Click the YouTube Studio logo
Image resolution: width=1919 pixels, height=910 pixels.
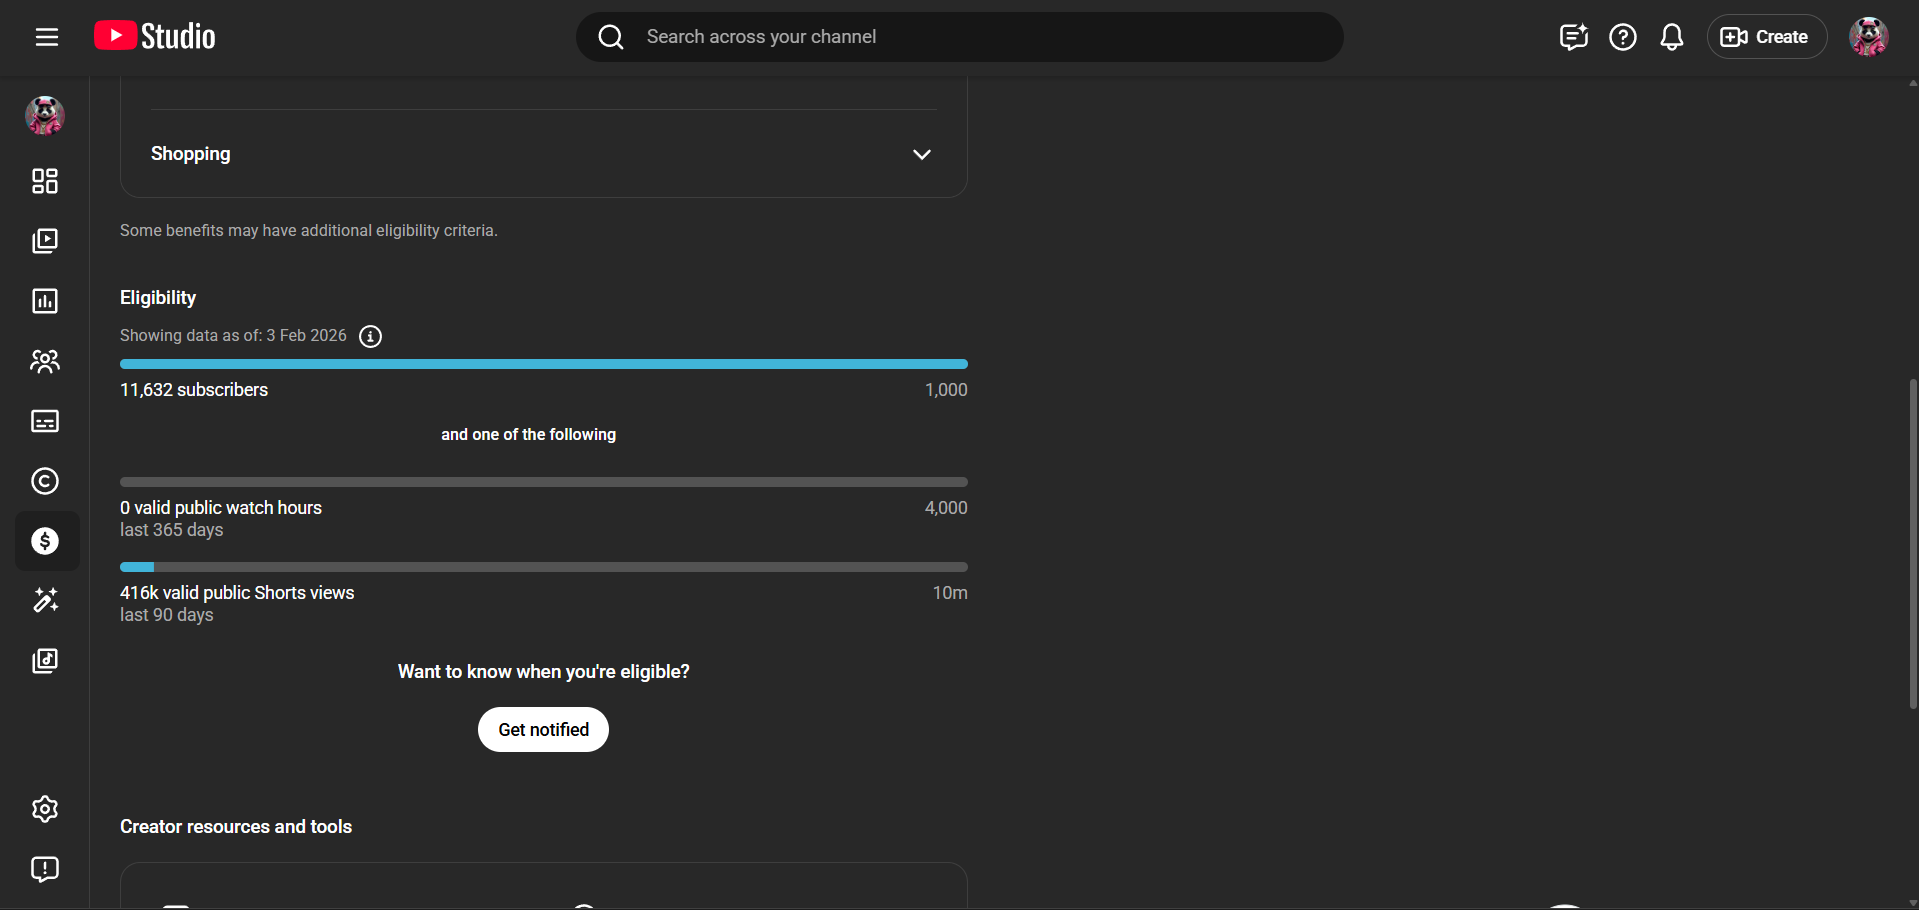point(155,37)
